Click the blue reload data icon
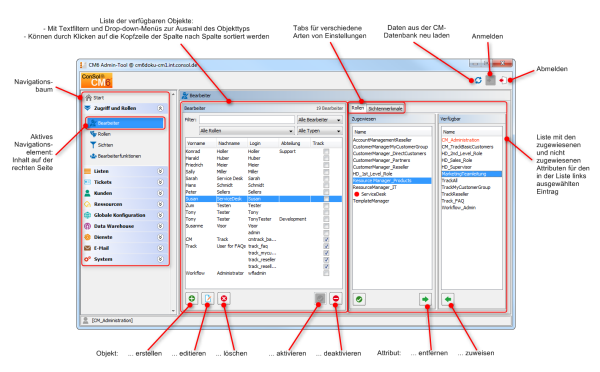Image resolution: width=600 pixels, height=372 pixels. pyautogui.click(x=478, y=80)
